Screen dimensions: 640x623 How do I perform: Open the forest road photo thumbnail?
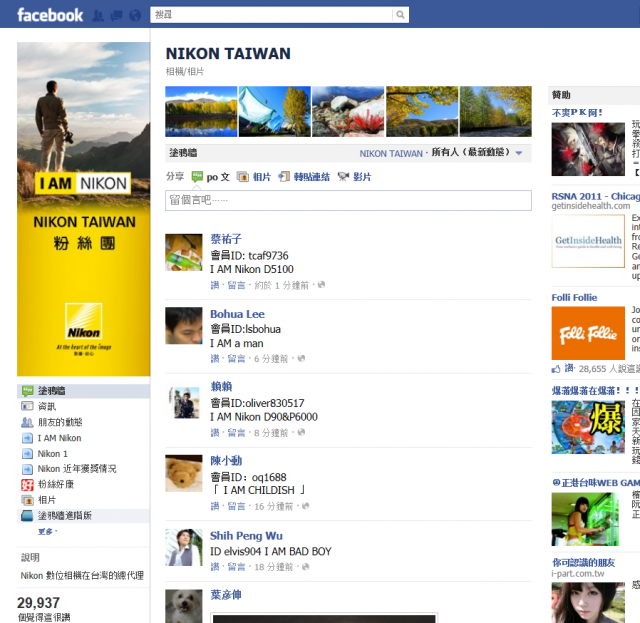[x=496, y=111]
